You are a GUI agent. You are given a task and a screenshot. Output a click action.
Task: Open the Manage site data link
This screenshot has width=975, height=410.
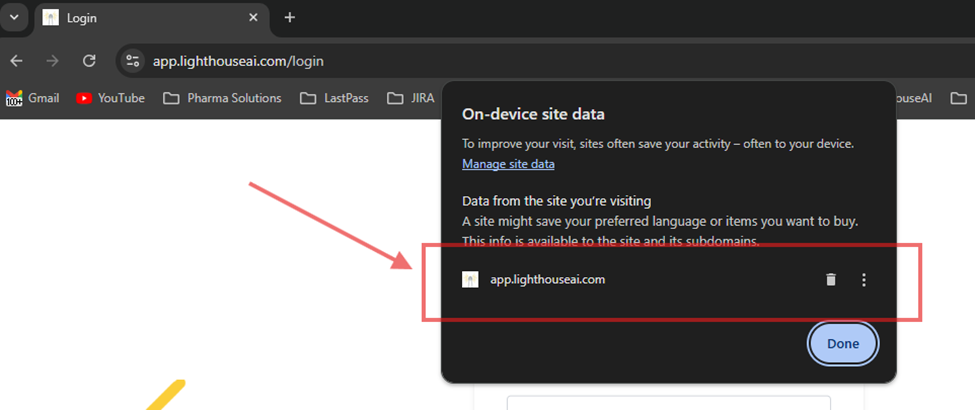(508, 164)
